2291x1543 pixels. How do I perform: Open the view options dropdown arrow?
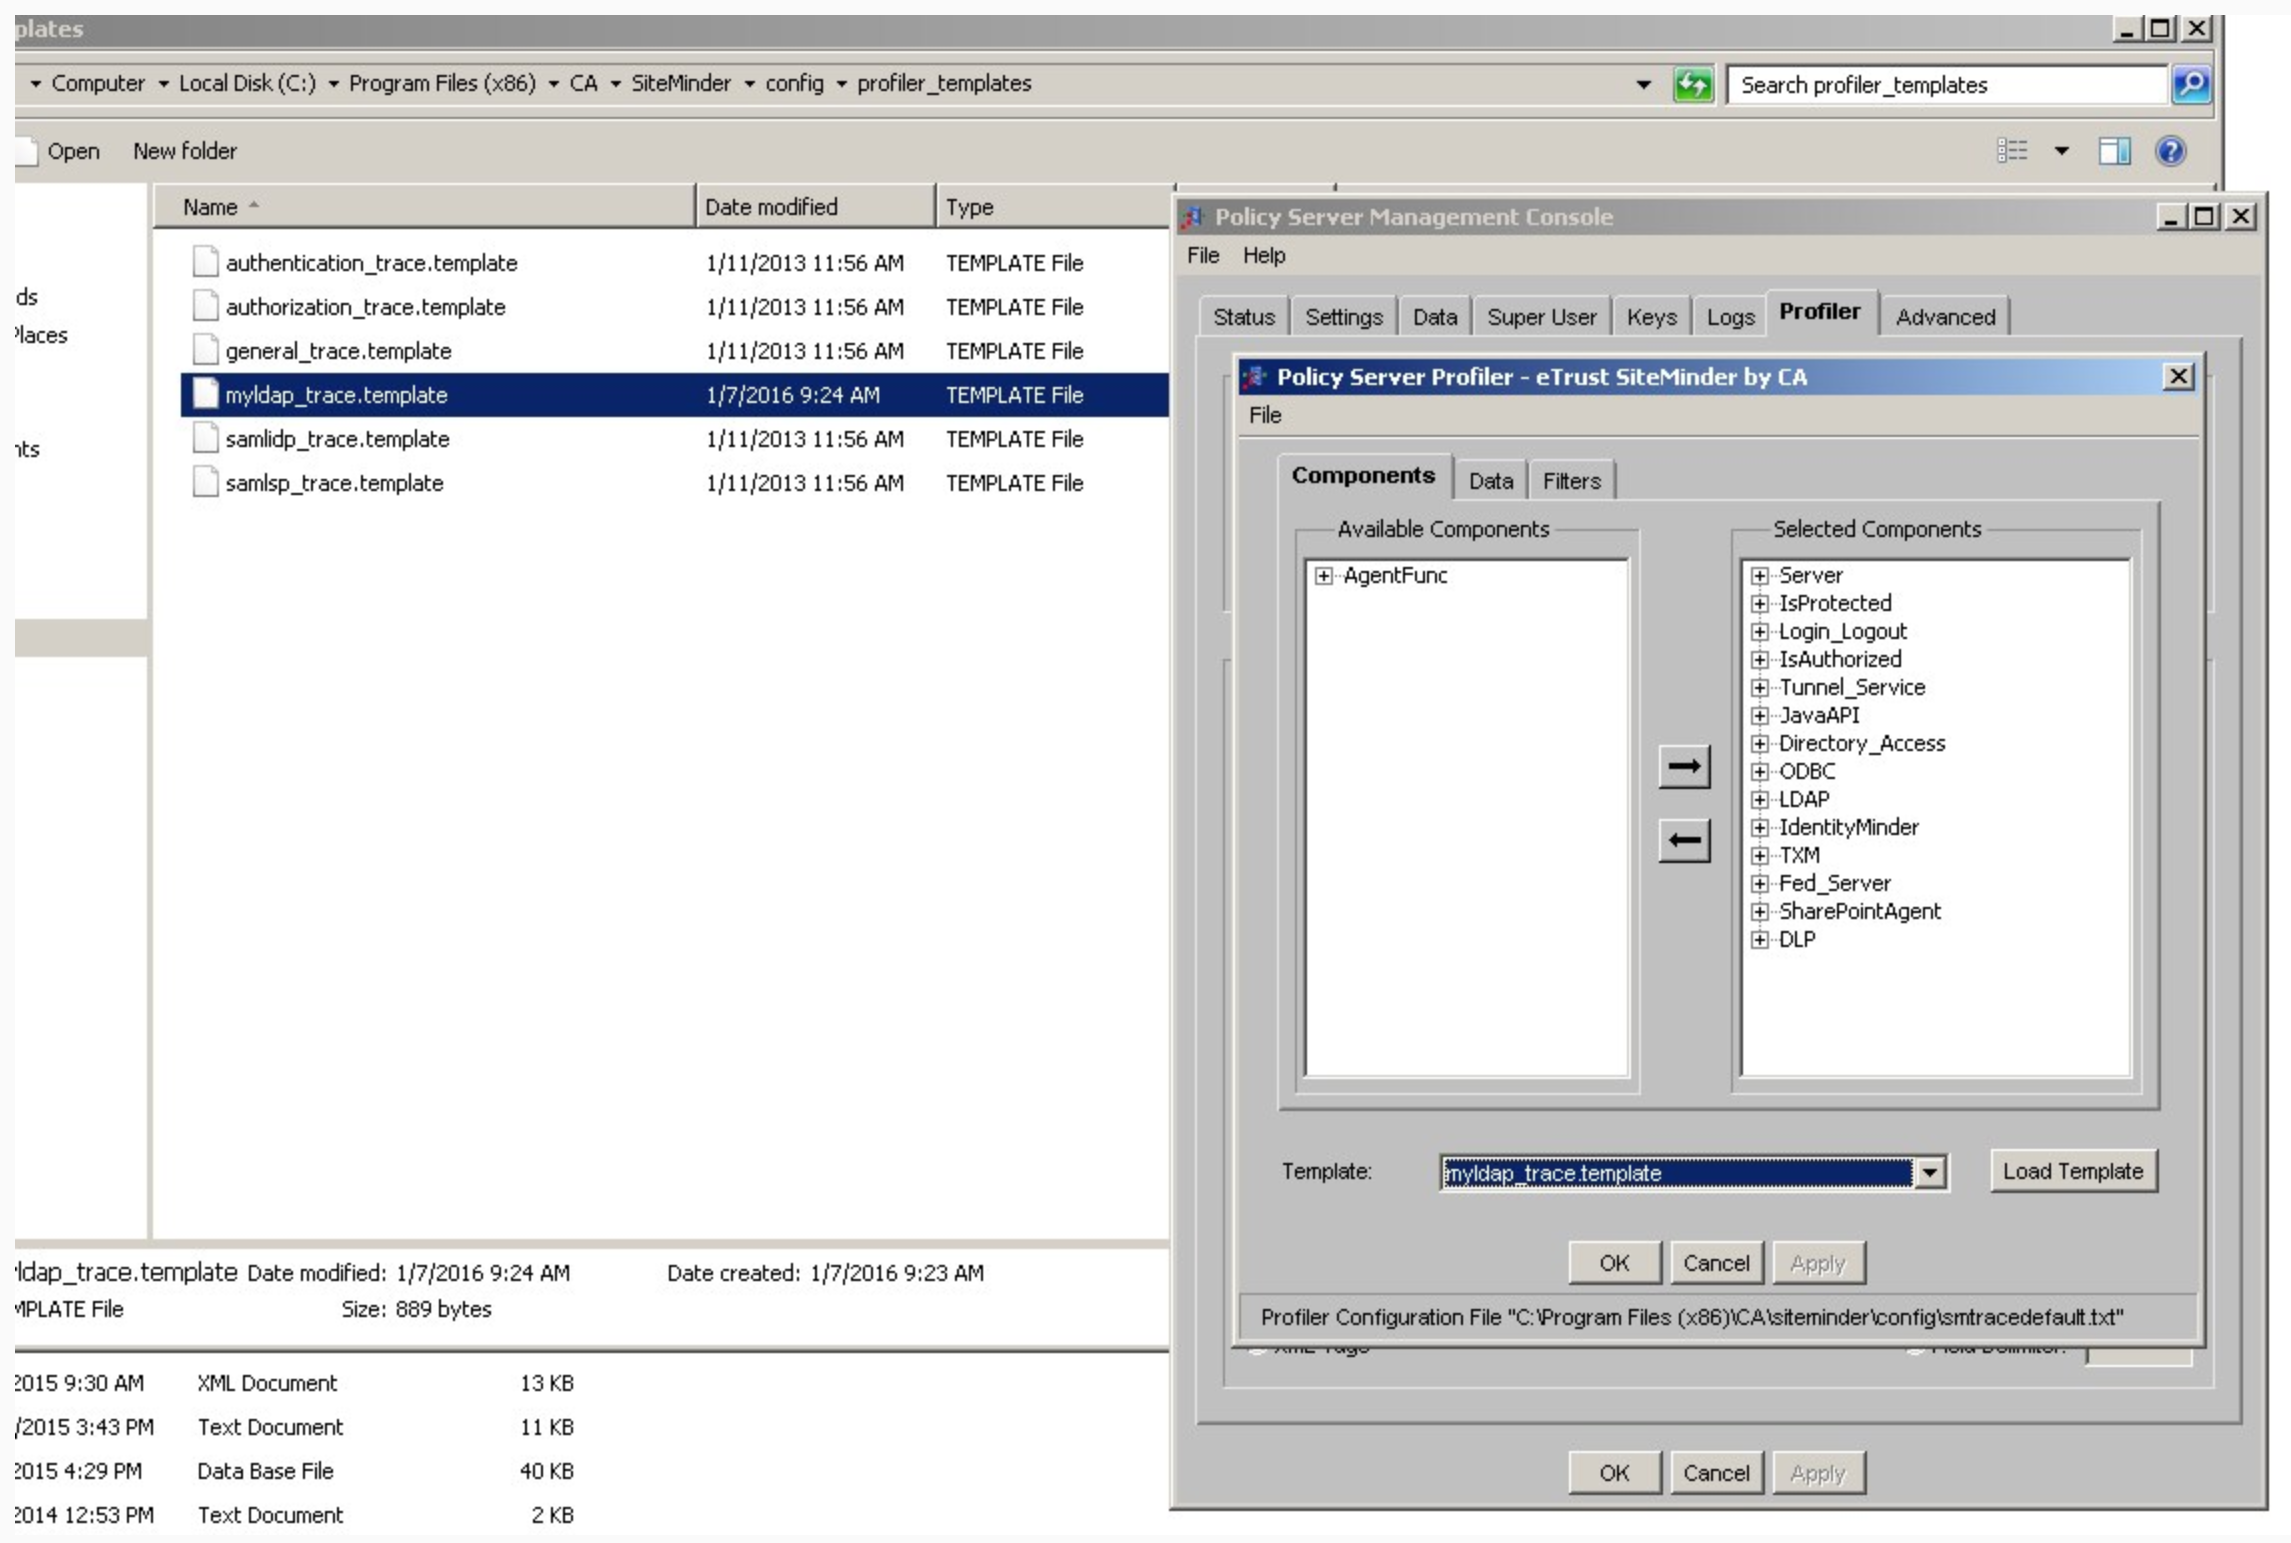point(2061,151)
